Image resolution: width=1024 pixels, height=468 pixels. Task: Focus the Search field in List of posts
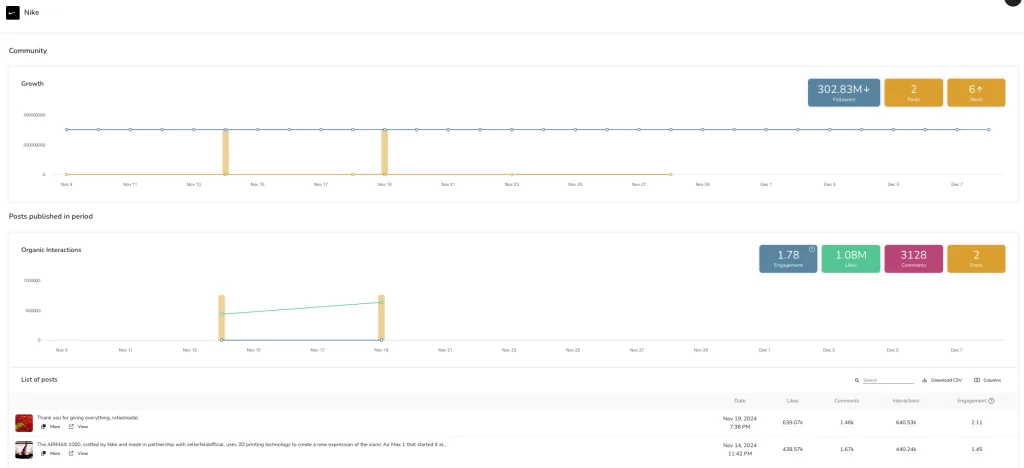pyautogui.click(x=888, y=380)
